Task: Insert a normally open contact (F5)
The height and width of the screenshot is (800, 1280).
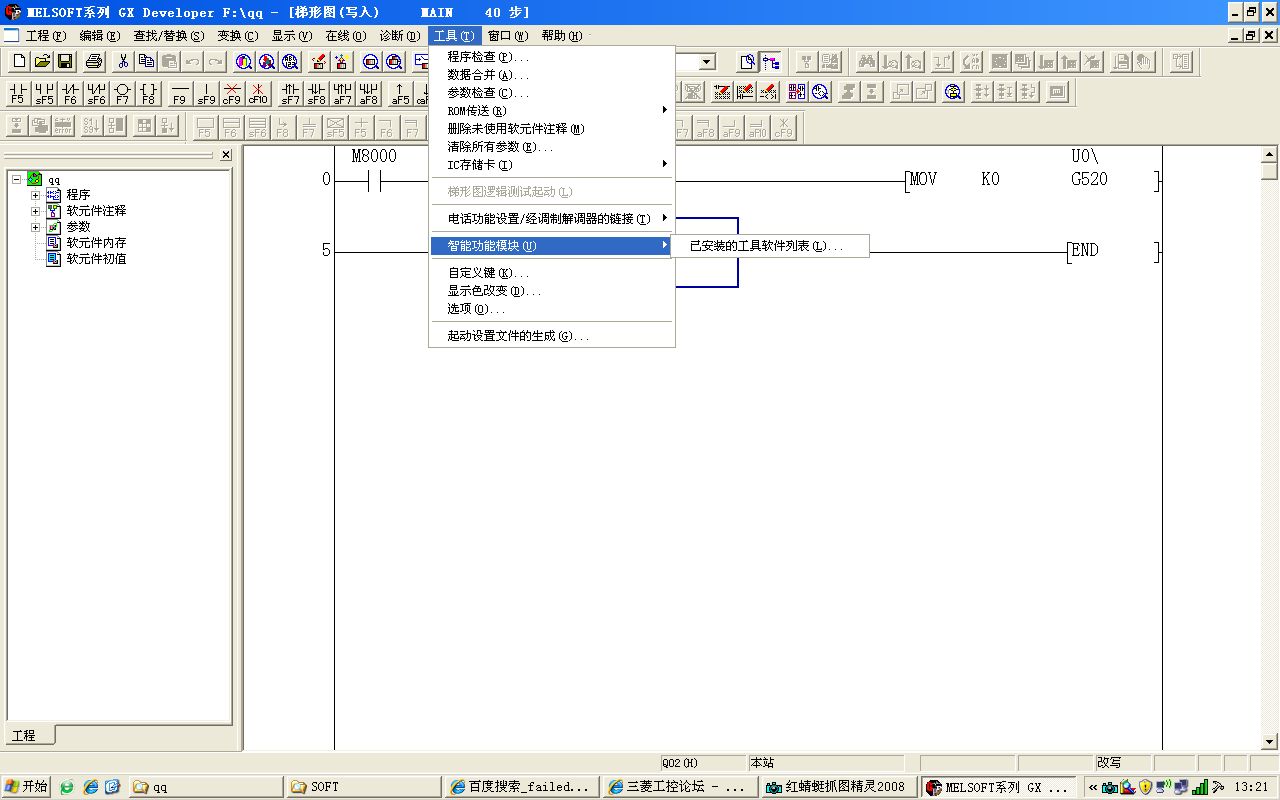Action: click(18, 94)
